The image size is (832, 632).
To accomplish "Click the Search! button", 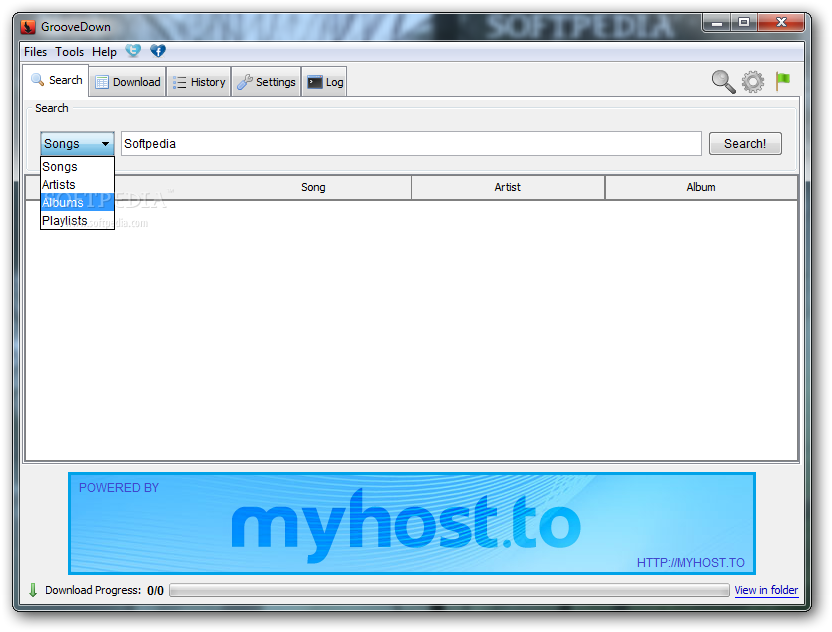I will coord(745,144).
